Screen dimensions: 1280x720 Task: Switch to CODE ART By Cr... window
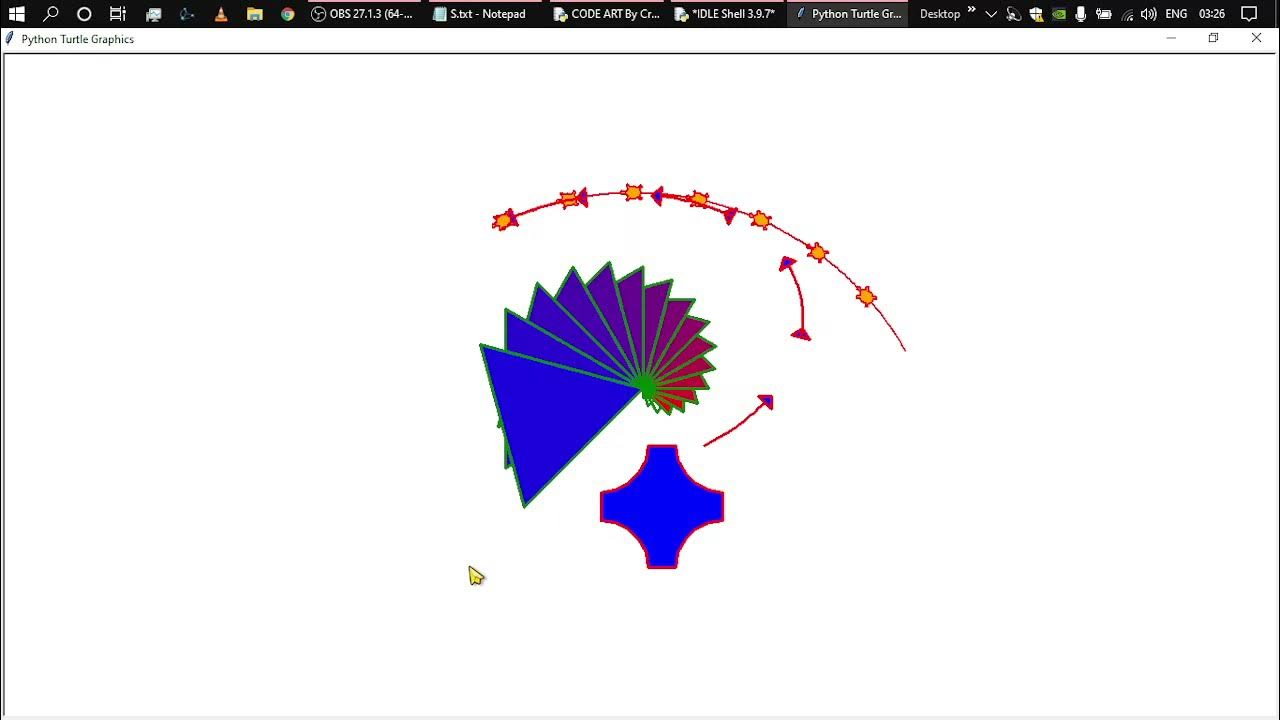(606, 14)
